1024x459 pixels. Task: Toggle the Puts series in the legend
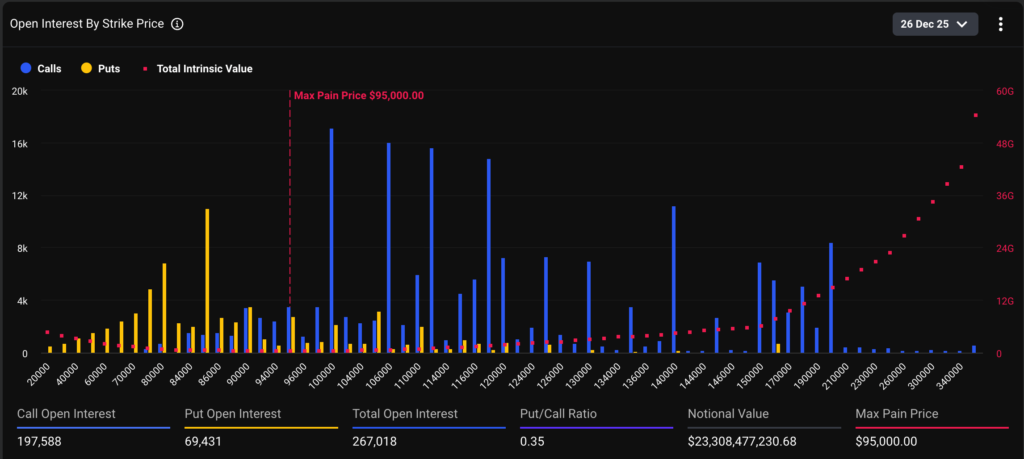coord(100,69)
